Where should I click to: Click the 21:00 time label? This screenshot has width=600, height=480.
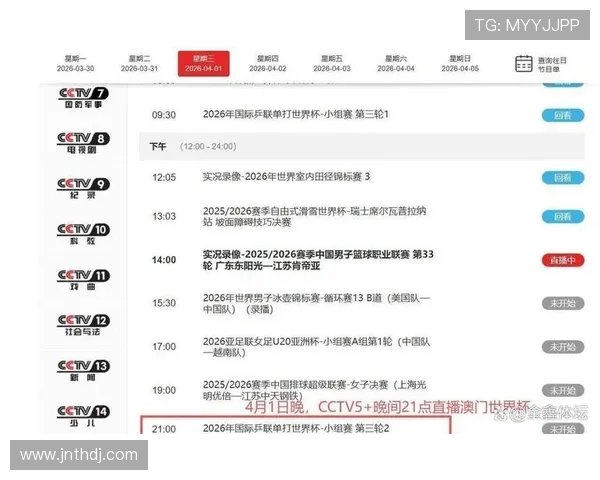tap(164, 429)
